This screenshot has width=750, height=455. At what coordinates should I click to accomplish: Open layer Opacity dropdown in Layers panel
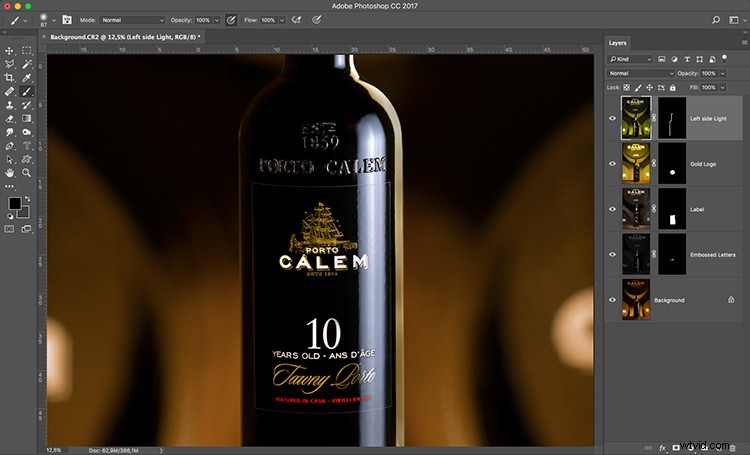pos(723,73)
